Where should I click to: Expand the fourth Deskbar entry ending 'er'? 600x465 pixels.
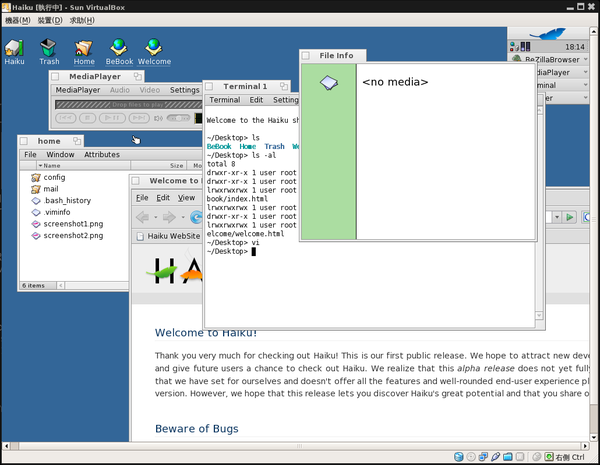coord(585,98)
